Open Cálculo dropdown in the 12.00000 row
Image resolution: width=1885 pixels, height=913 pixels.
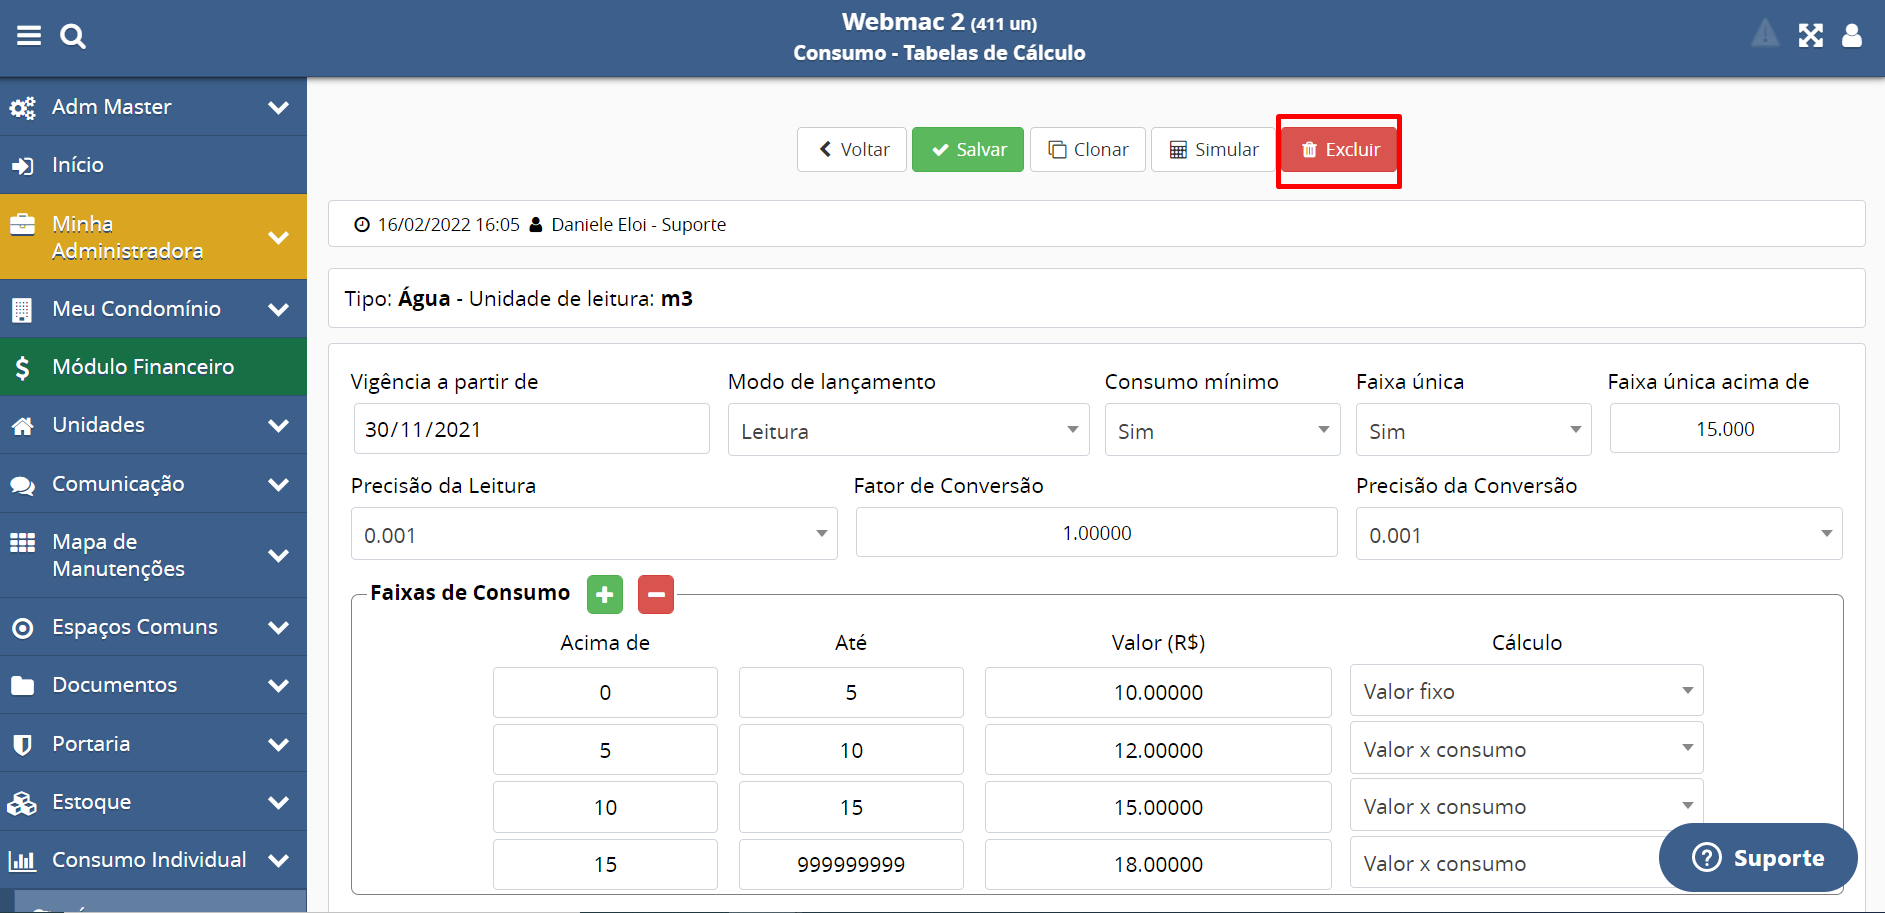(1526, 749)
